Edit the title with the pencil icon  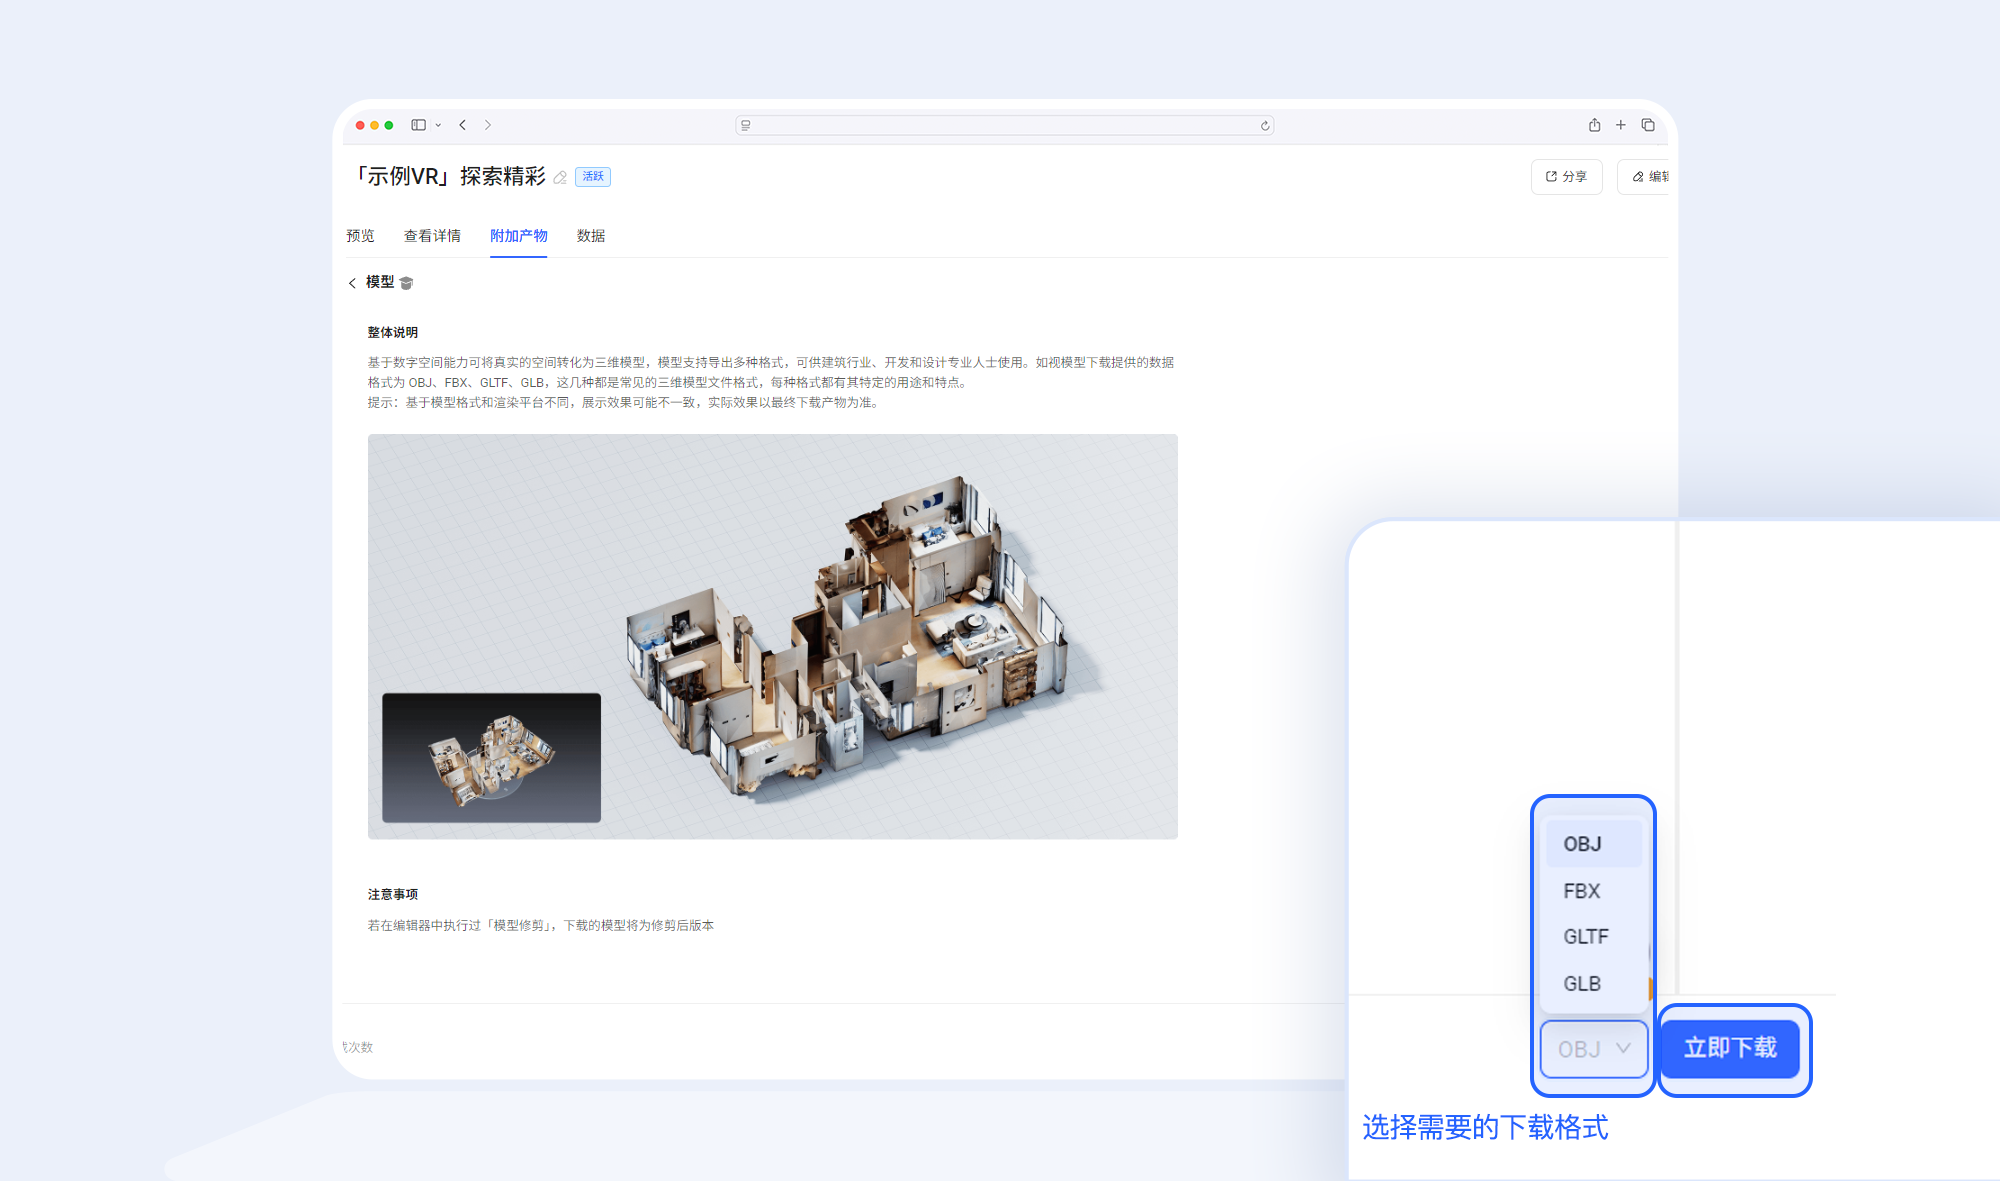(560, 177)
